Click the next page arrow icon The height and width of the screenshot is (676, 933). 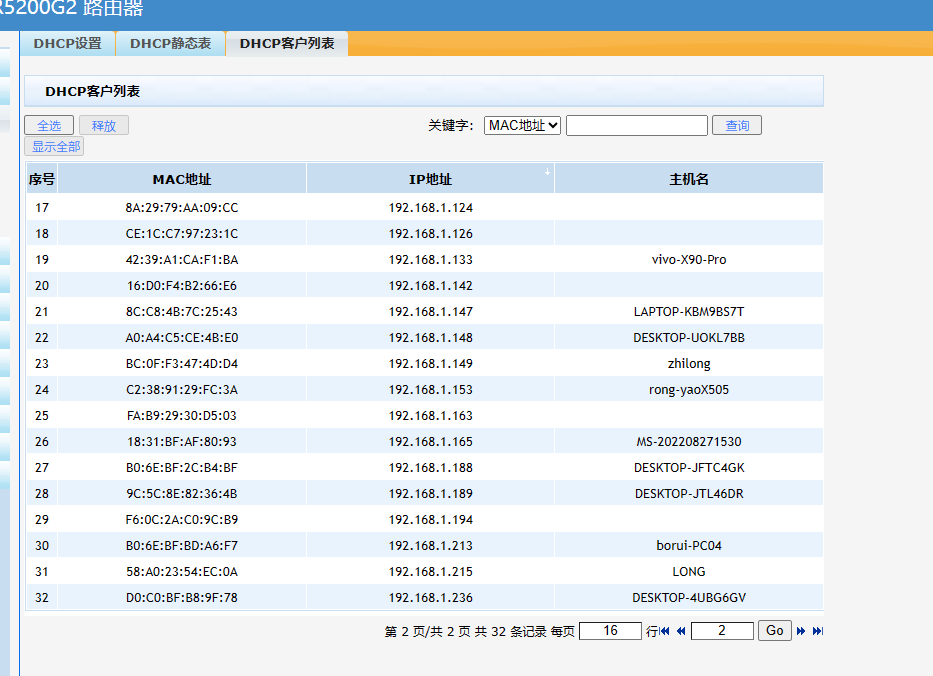[x=801, y=631]
